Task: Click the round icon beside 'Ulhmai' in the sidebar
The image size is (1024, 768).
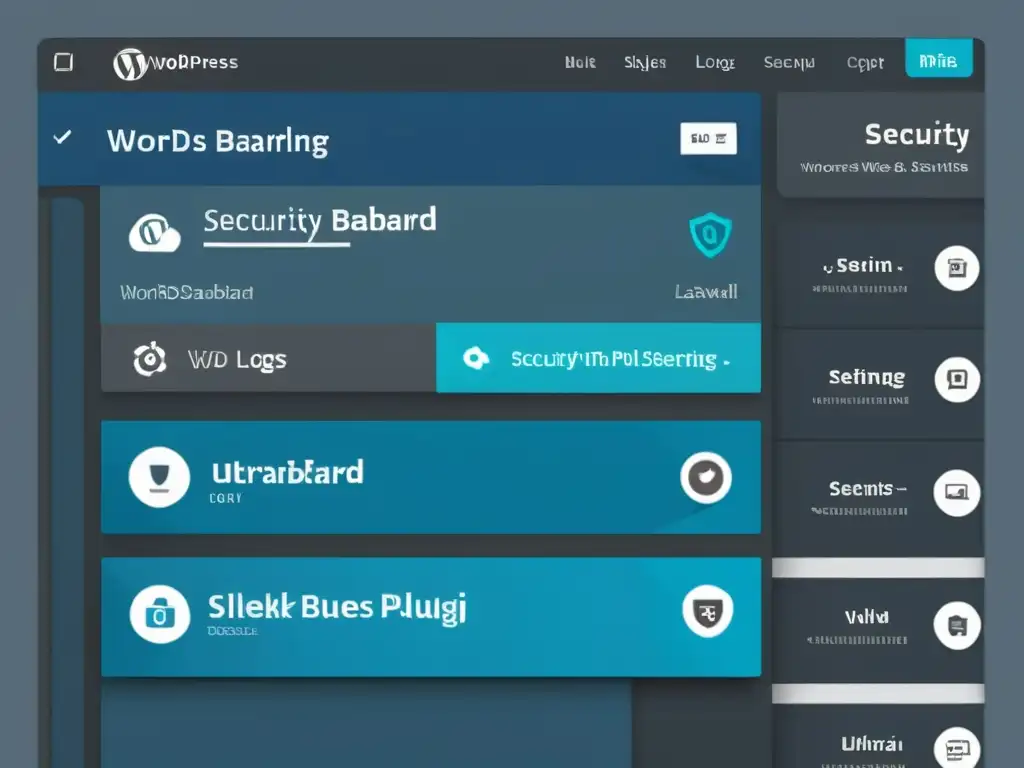Action: click(957, 748)
